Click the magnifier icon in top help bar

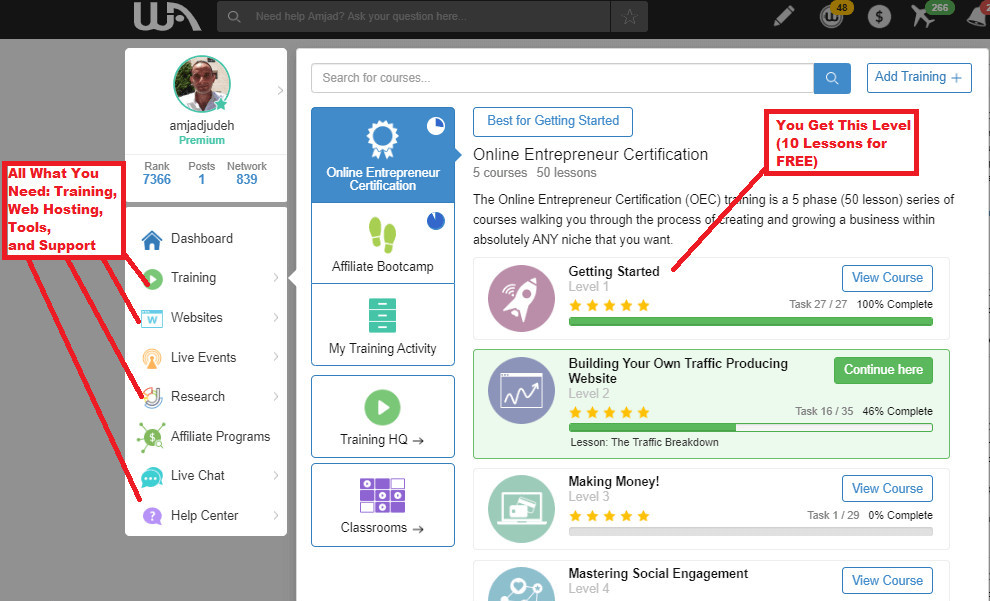coord(234,16)
